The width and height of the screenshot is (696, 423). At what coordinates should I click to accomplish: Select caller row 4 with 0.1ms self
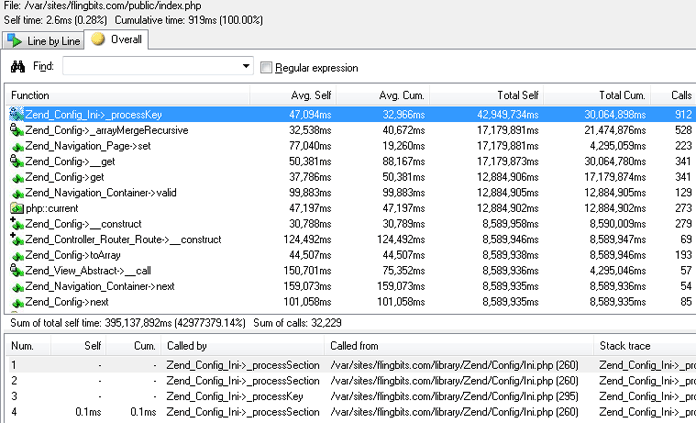[x=351, y=412]
